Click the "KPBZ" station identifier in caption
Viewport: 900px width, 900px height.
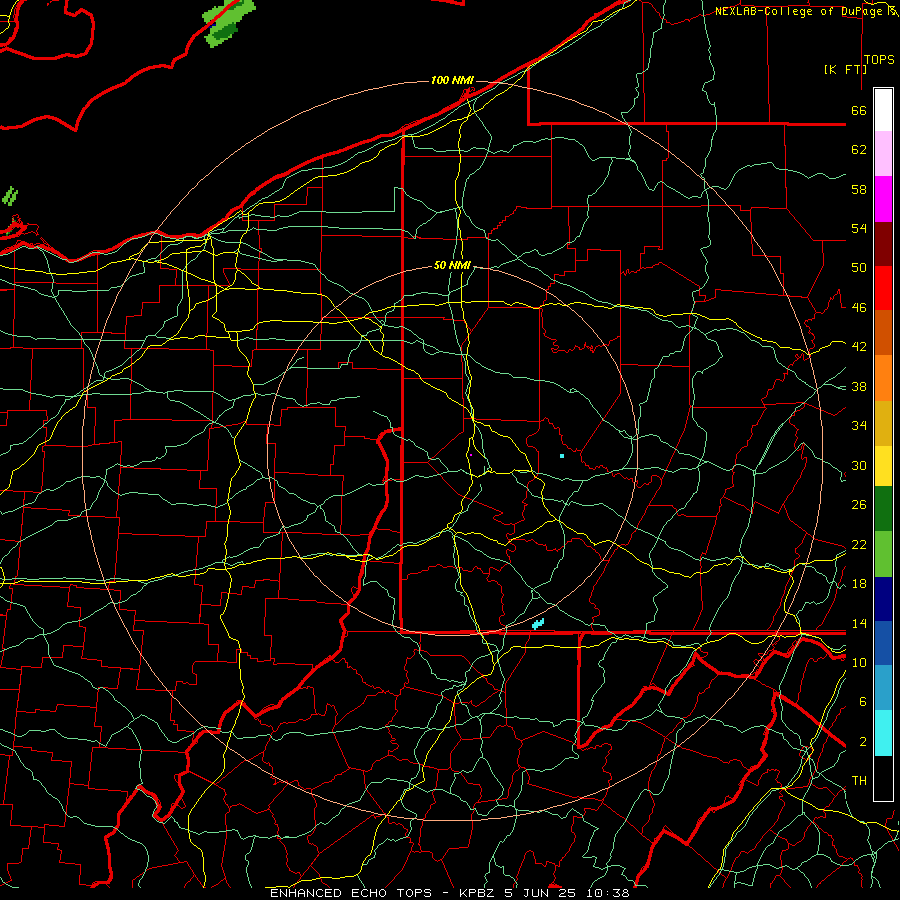tap(476, 893)
